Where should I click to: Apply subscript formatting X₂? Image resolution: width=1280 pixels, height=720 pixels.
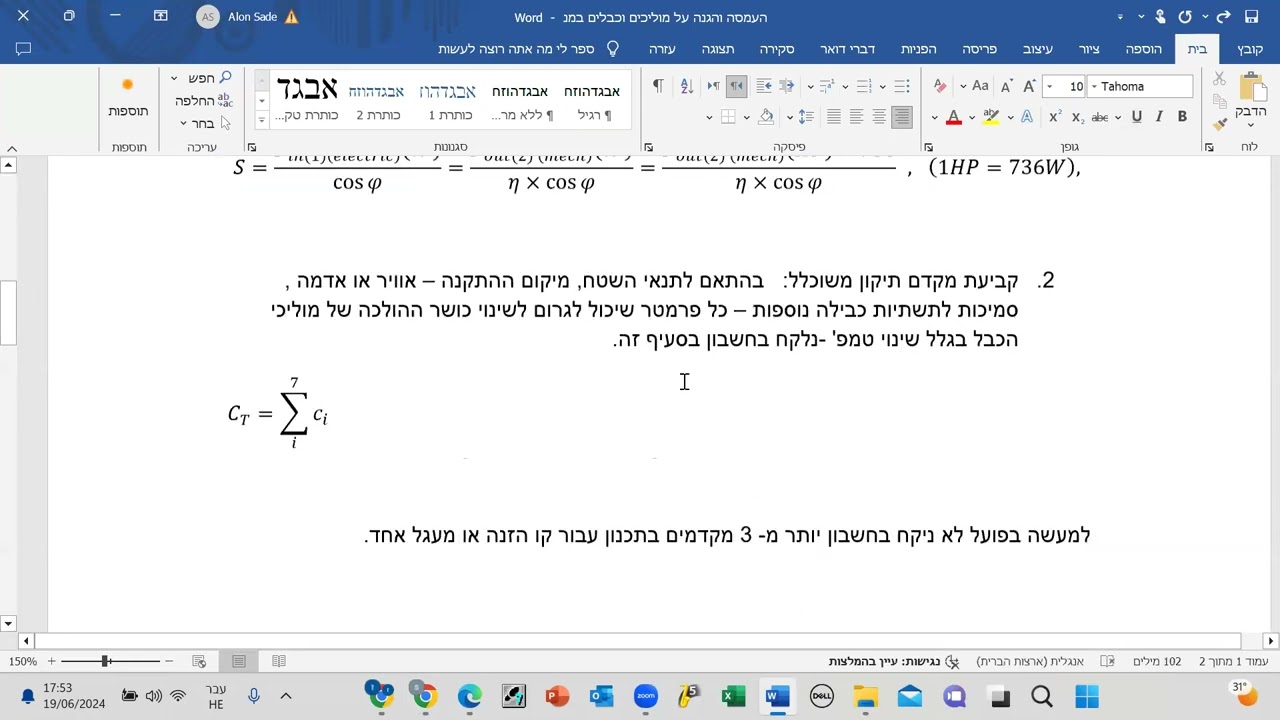pyautogui.click(x=1078, y=117)
